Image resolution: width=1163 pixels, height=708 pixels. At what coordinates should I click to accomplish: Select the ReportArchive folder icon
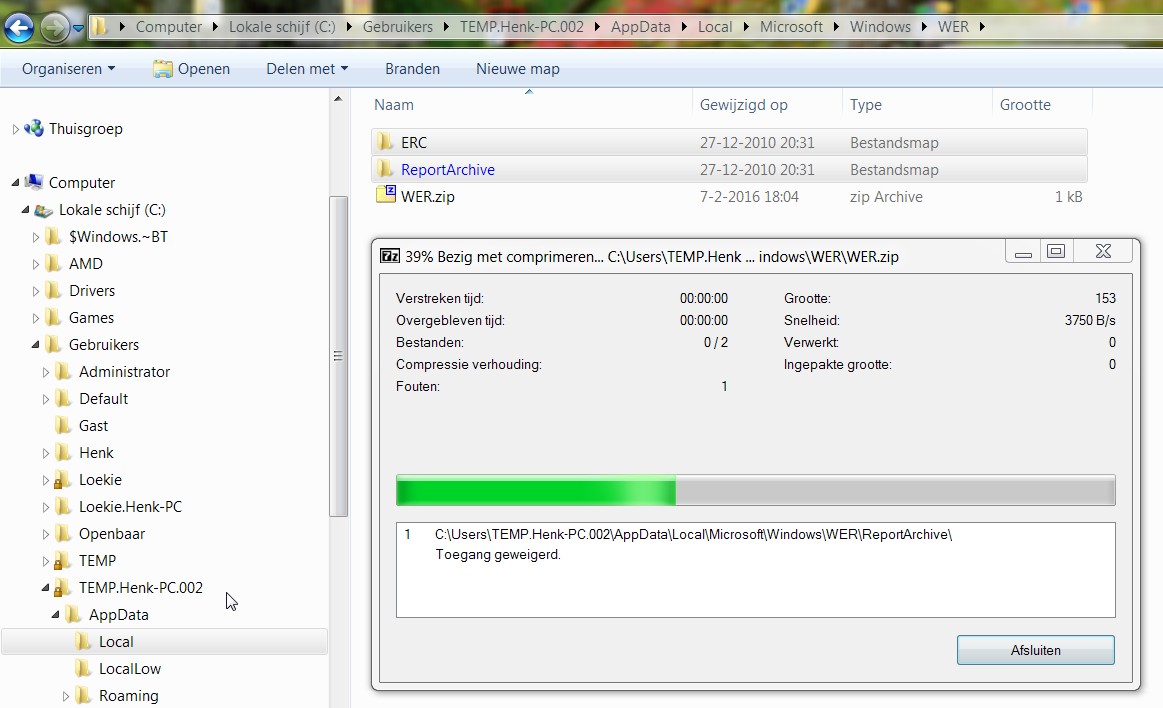click(385, 169)
